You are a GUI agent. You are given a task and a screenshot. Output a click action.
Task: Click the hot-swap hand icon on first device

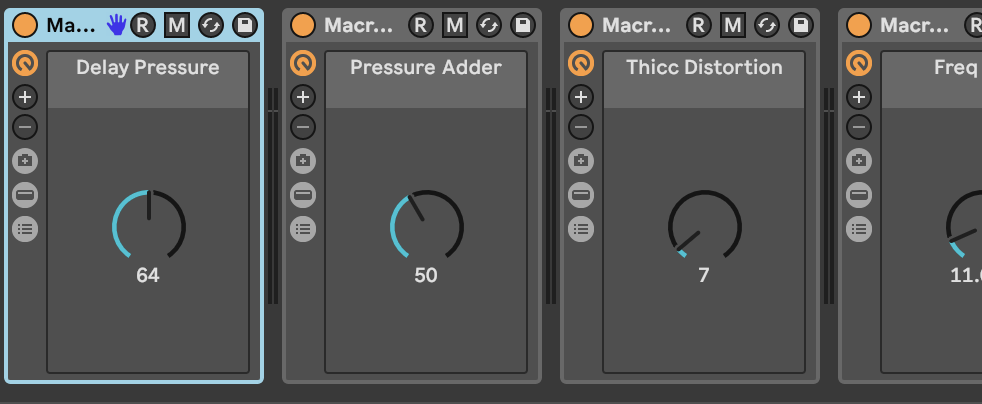pyautogui.click(x=117, y=25)
